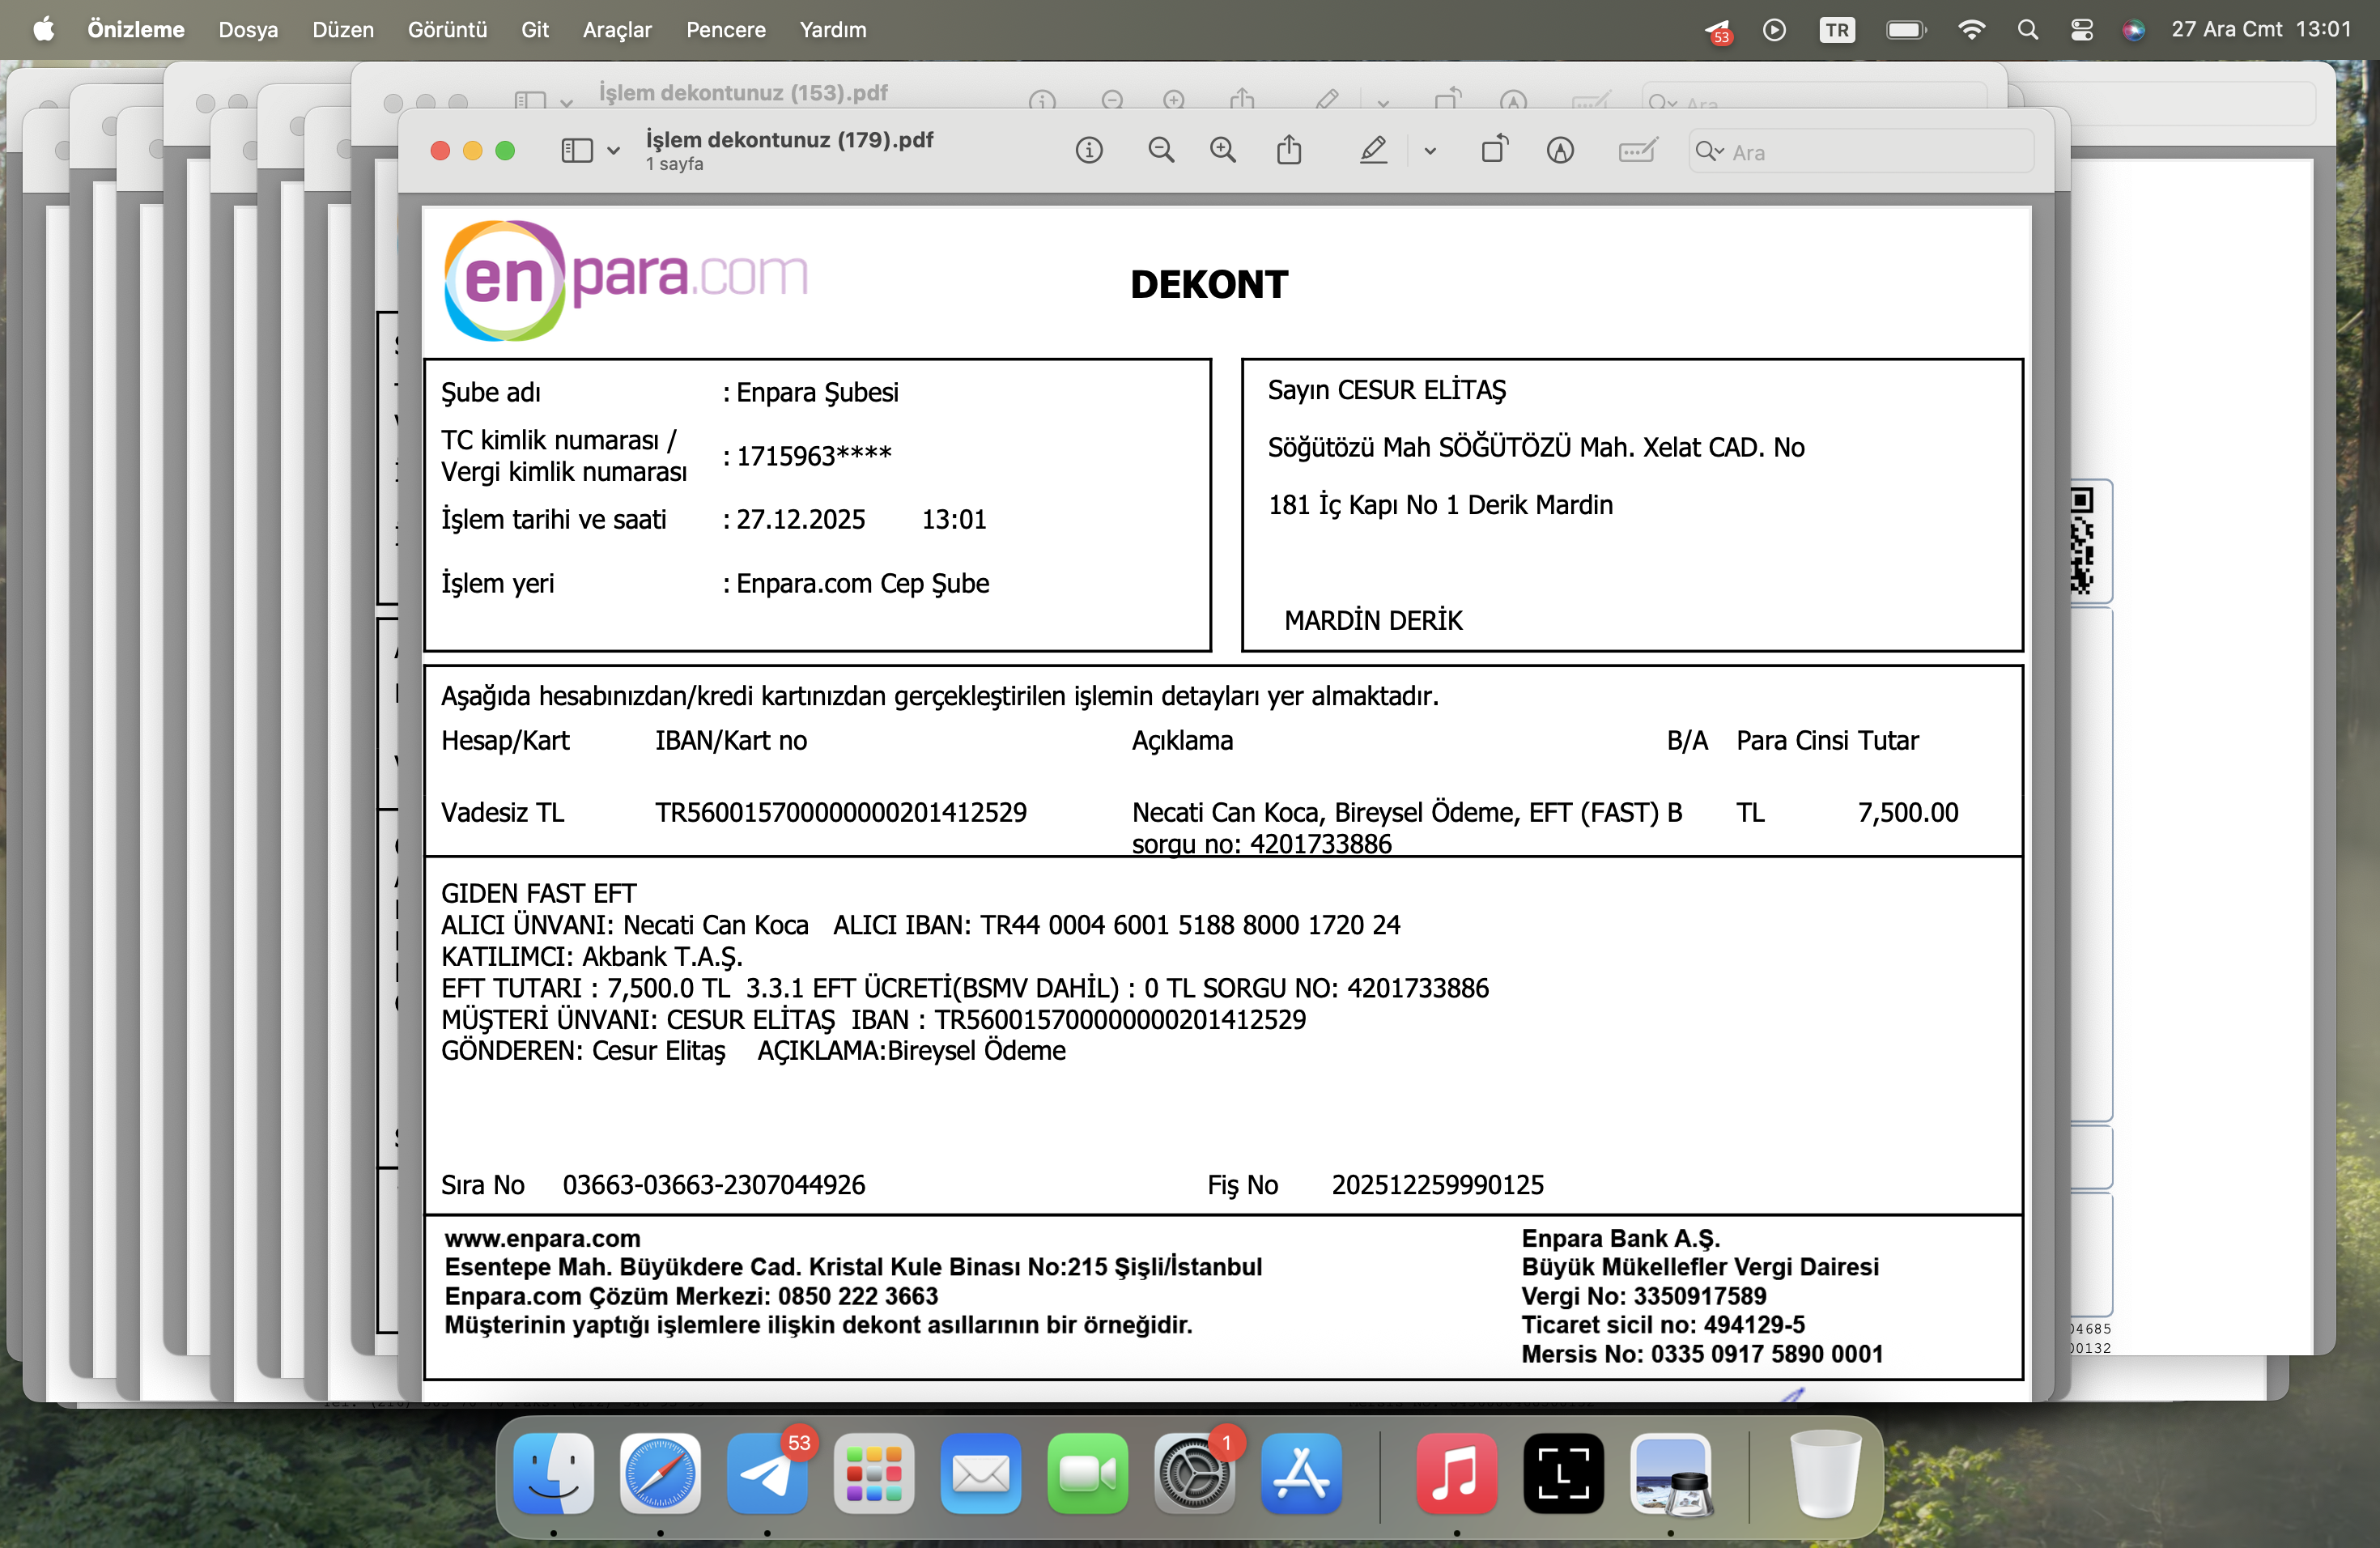Viewport: 2380px width, 1548px height.
Task: Zoom in the dekontunuz (179) document
Action: [x=1223, y=151]
